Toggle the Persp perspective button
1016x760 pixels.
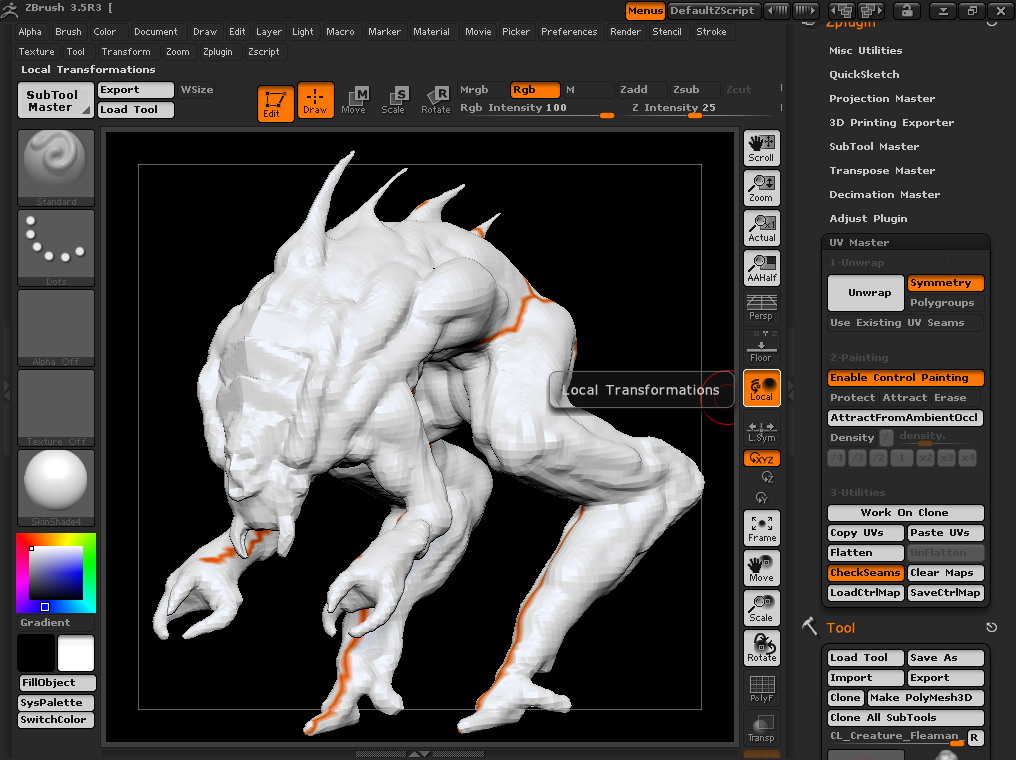point(761,307)
